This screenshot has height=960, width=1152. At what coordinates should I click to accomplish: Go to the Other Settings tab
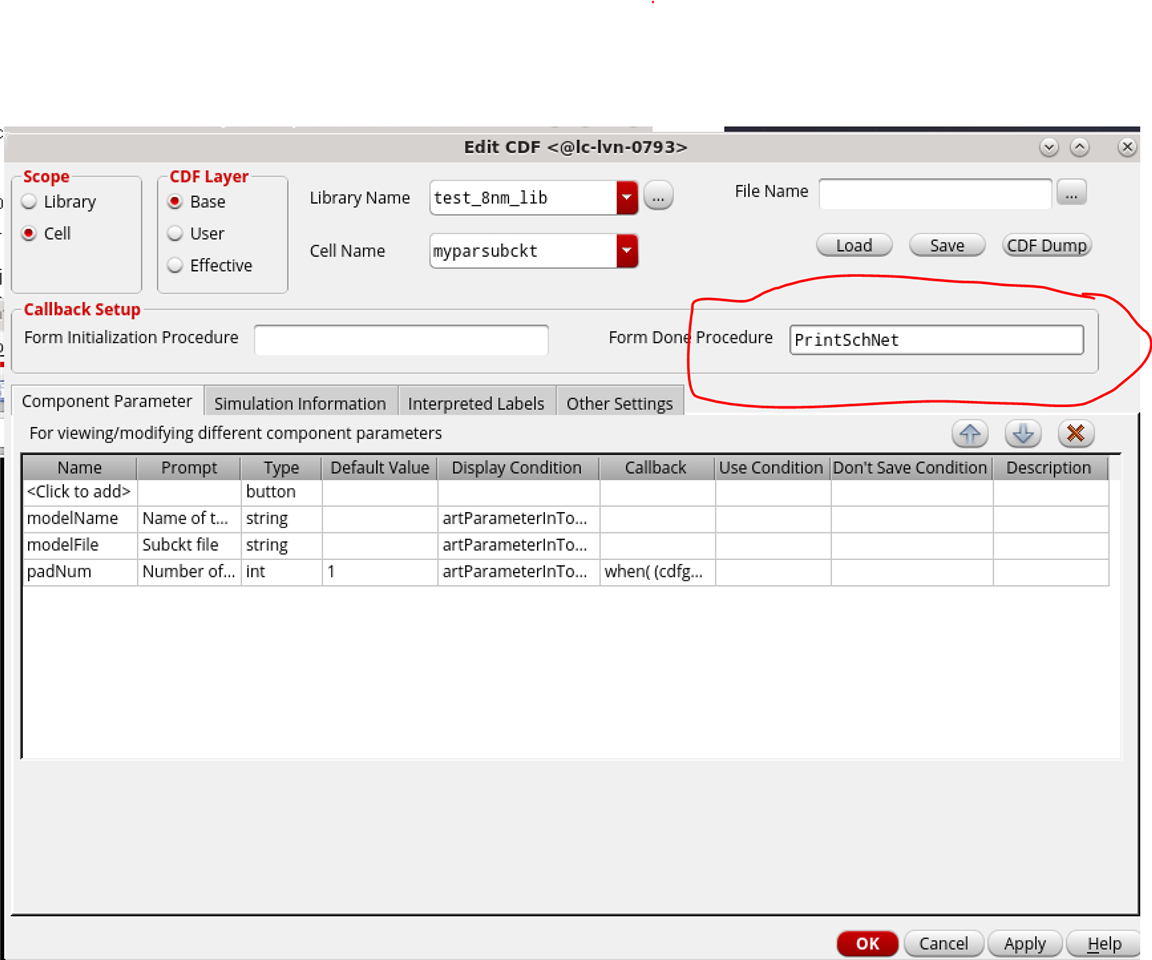tap(619, 403)
